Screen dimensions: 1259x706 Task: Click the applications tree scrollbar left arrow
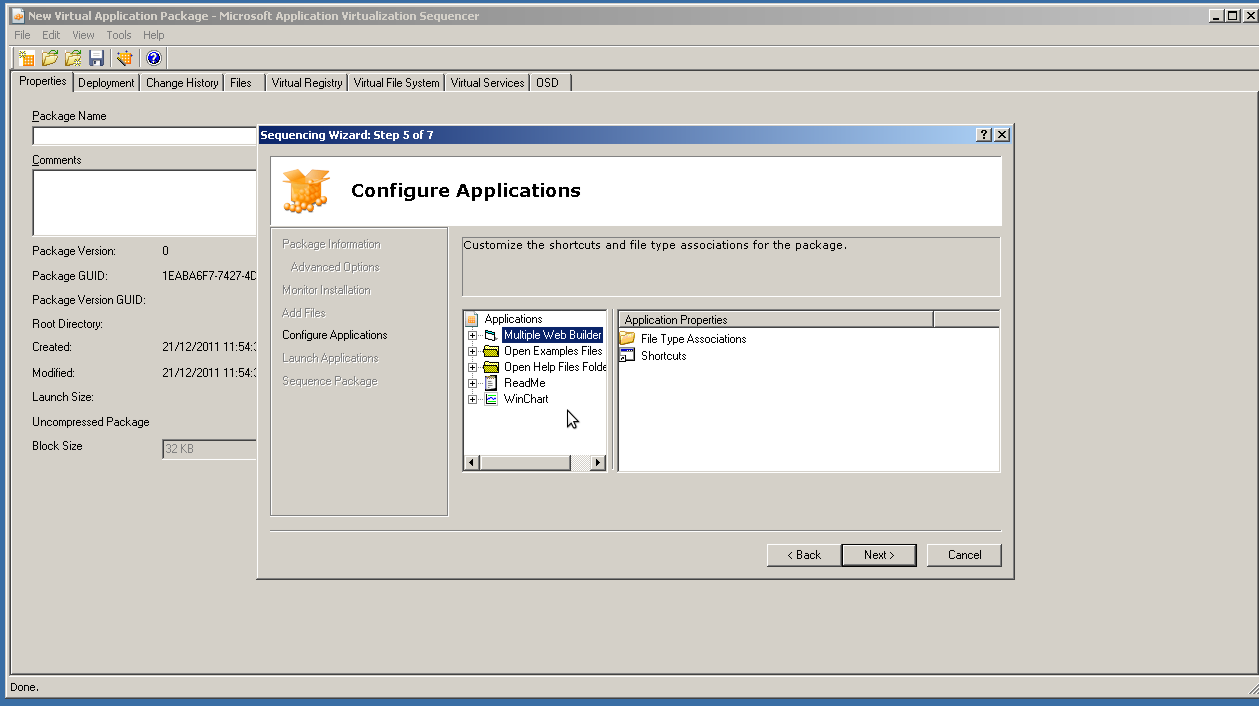[x=472, y=463]
